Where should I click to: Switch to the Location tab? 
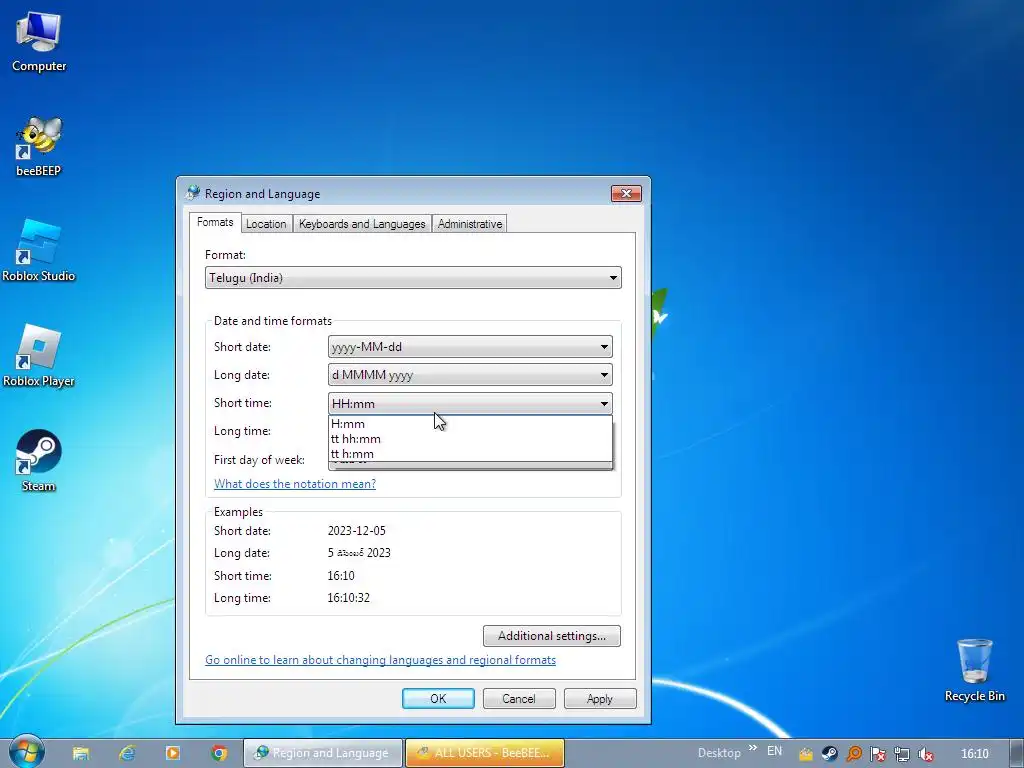coord(266,224)
